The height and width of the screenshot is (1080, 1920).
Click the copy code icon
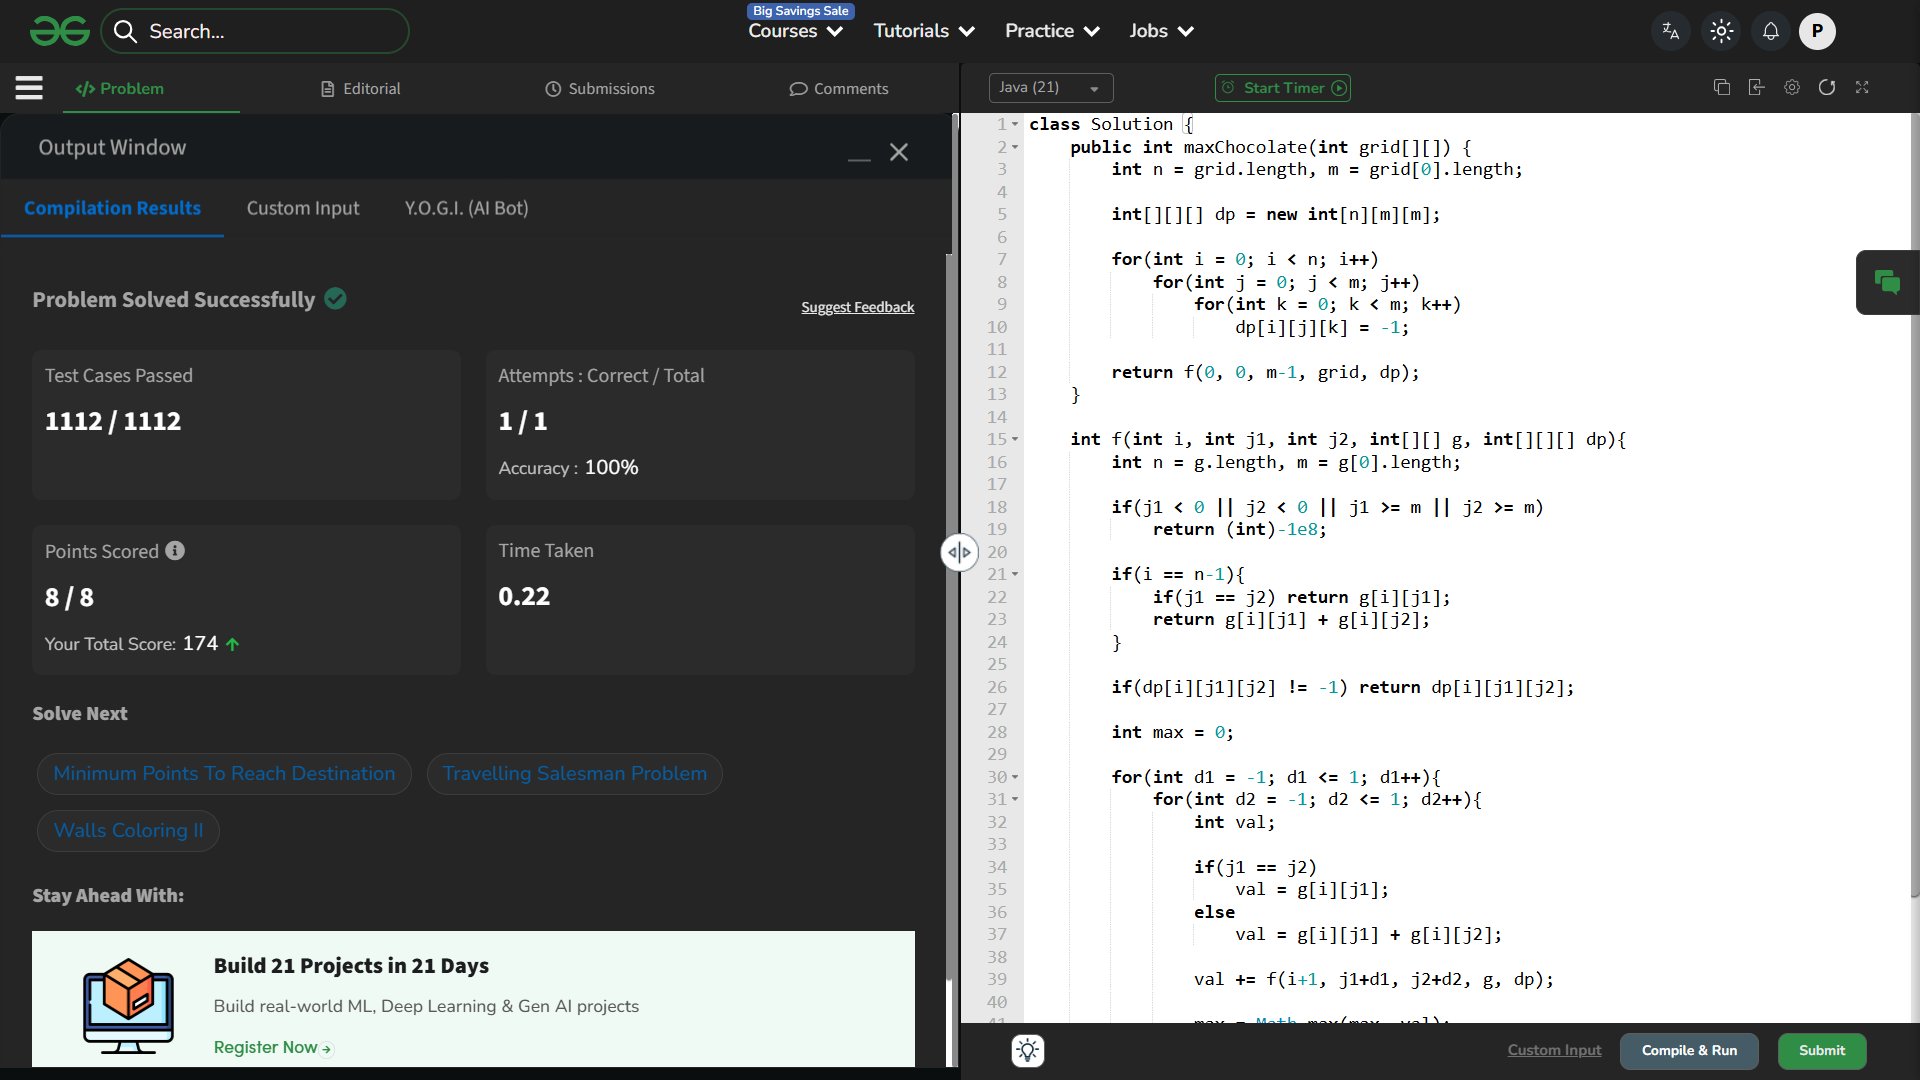(x=1721, y=88)
